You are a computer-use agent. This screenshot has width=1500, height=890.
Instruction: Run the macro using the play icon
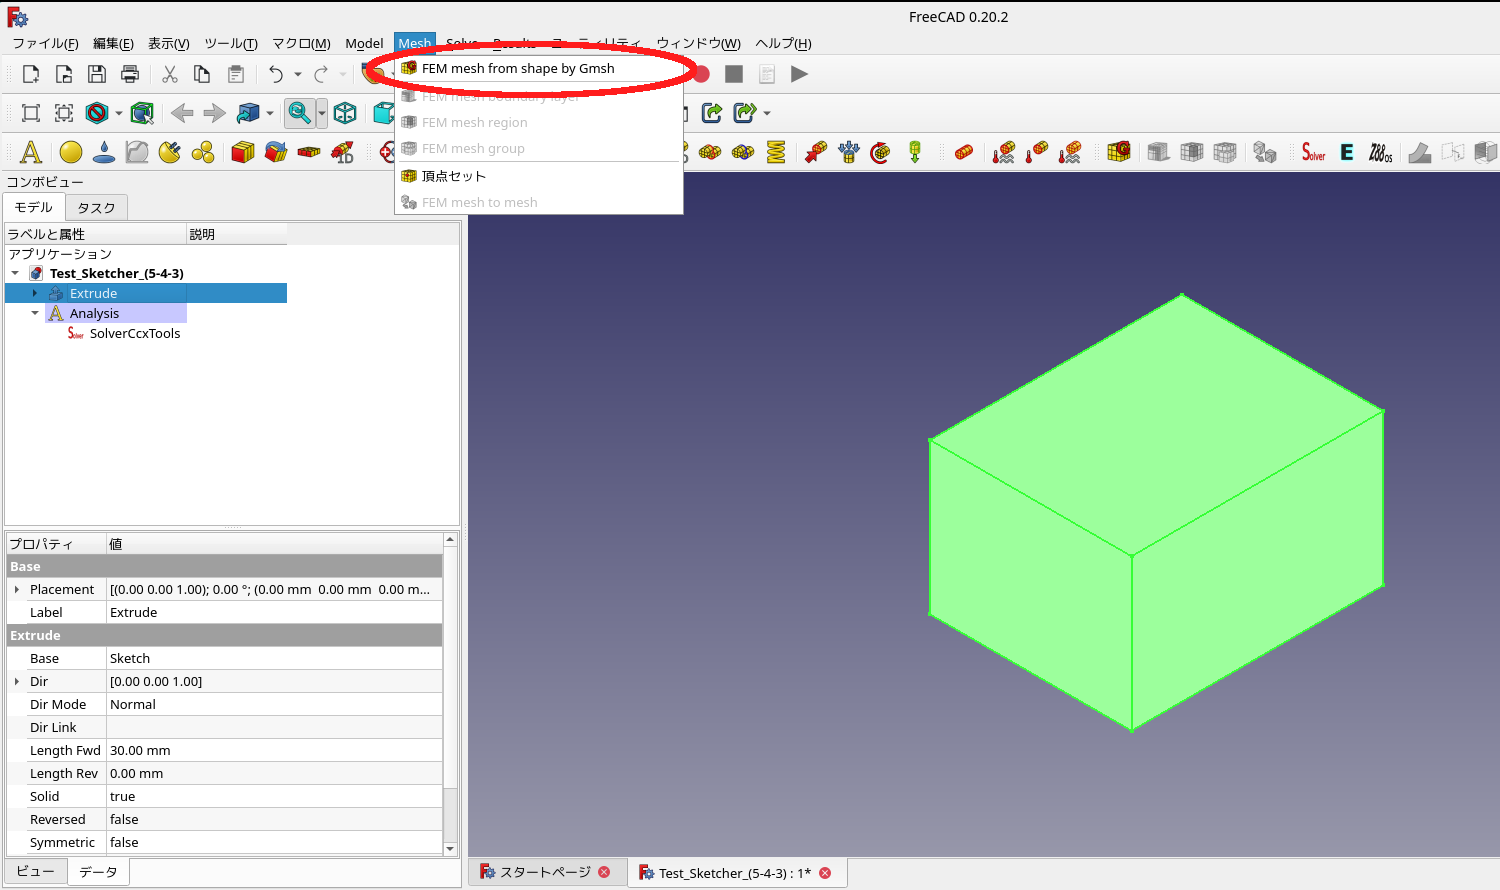798,73
